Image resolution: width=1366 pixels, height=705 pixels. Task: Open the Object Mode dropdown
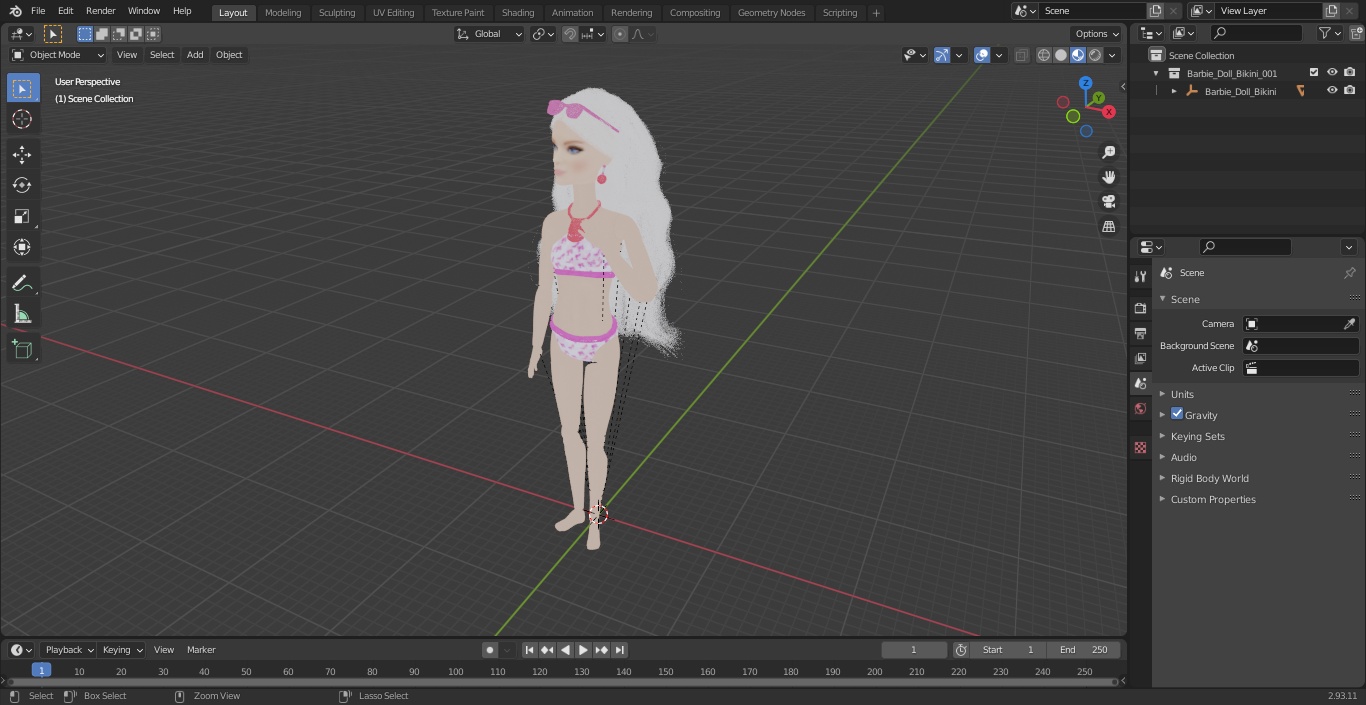pos(57,55)
